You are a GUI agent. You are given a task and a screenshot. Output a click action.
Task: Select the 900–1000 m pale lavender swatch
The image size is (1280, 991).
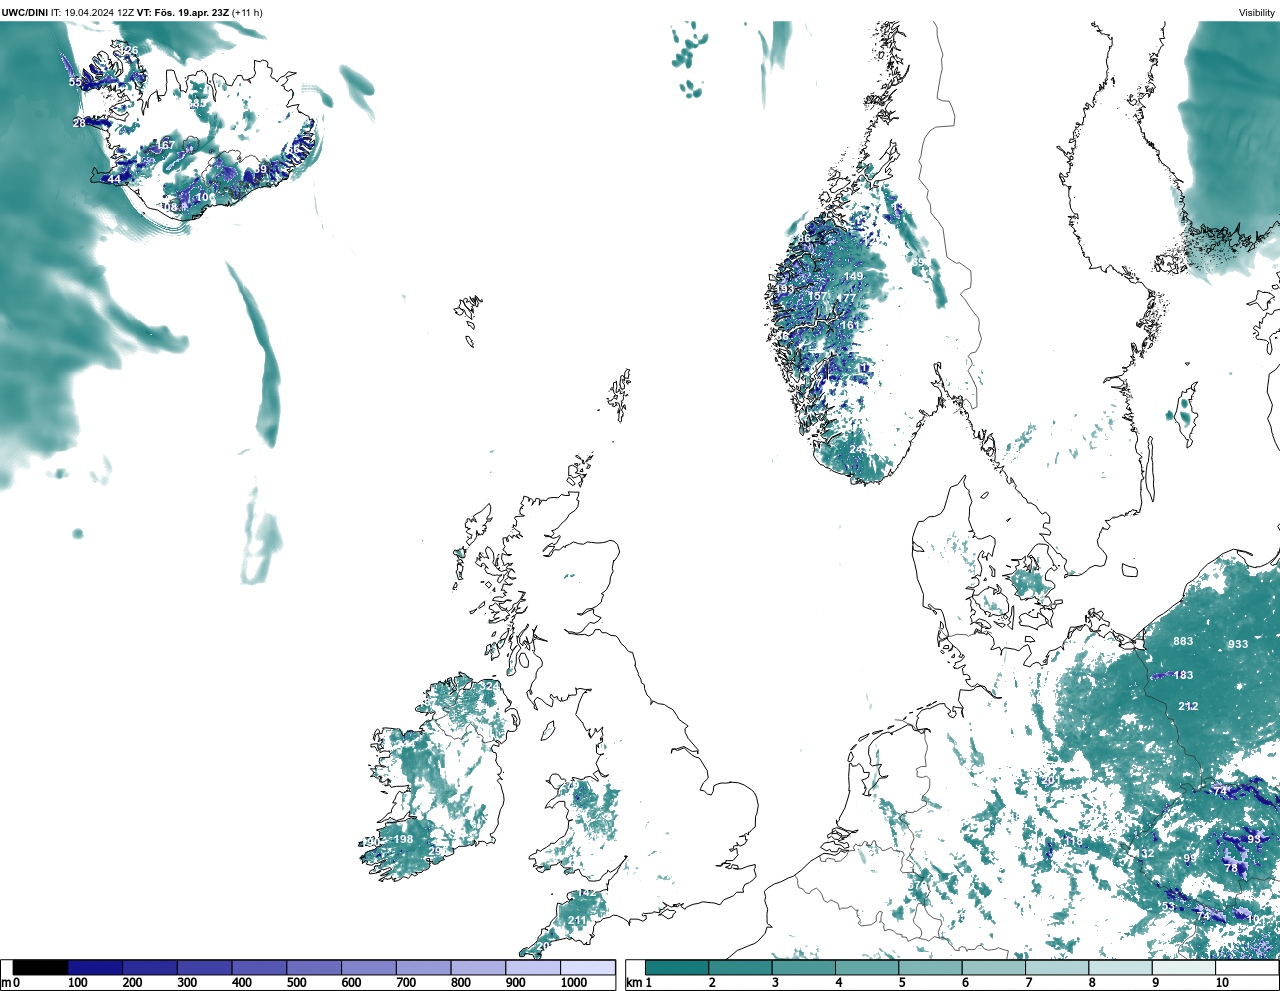pos(532,967)
